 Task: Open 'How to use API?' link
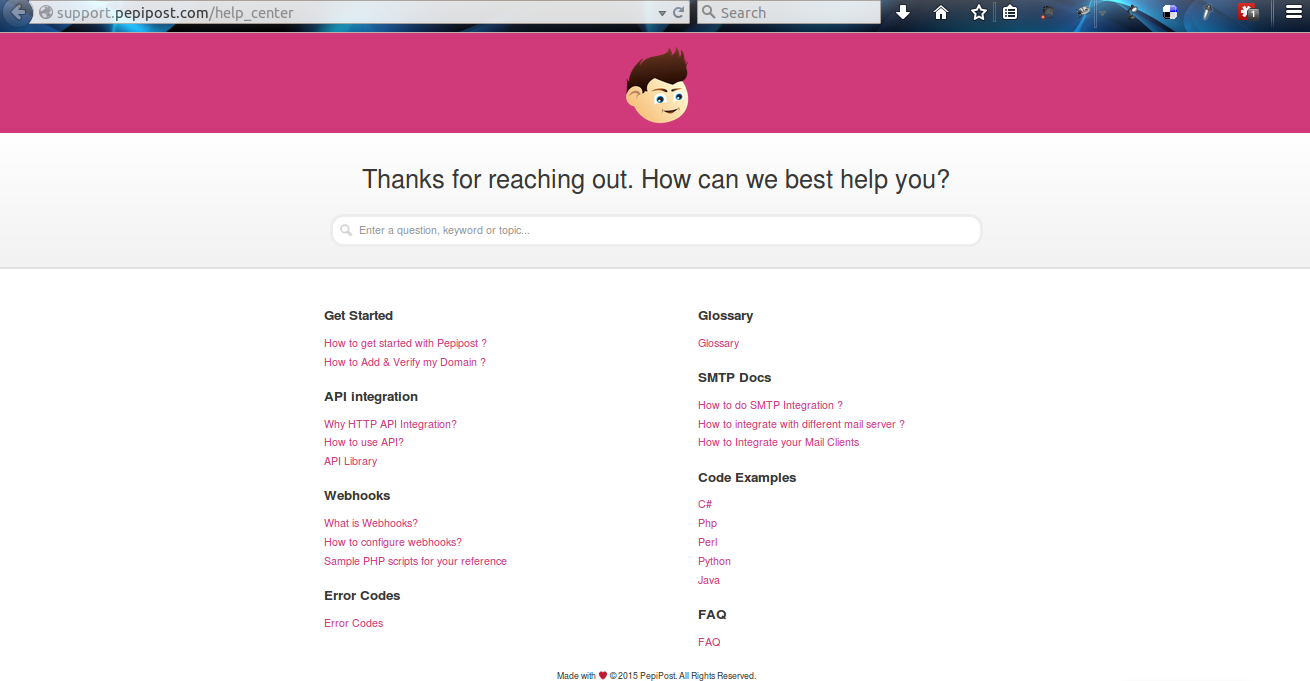364,442
